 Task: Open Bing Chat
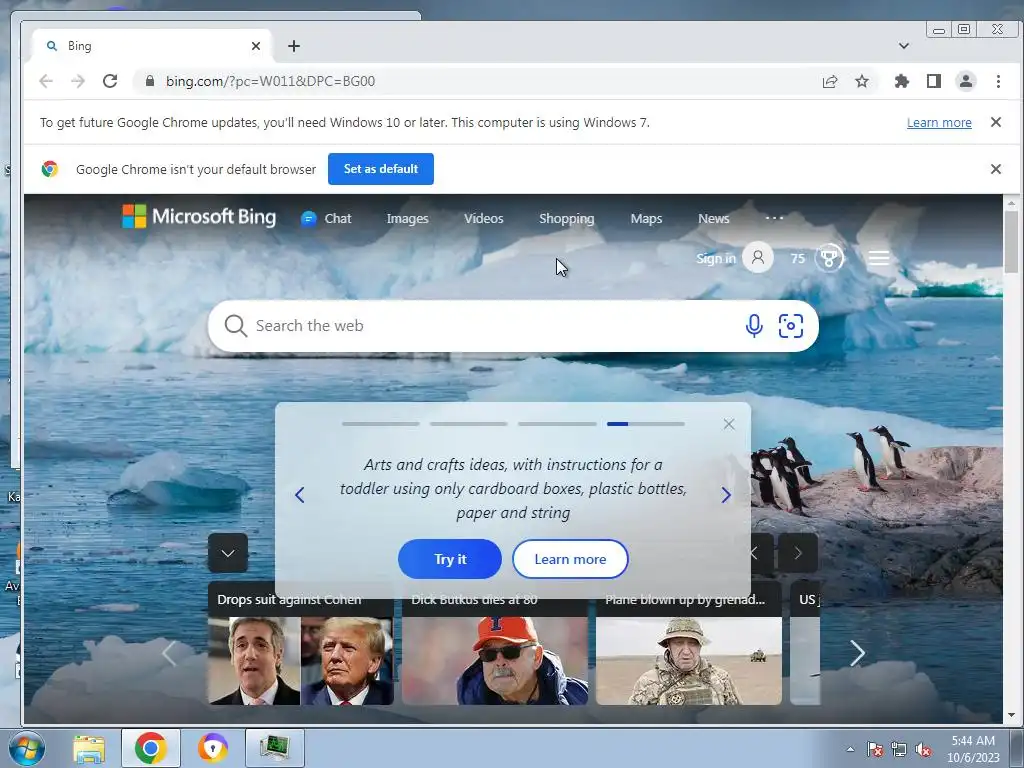326,219
